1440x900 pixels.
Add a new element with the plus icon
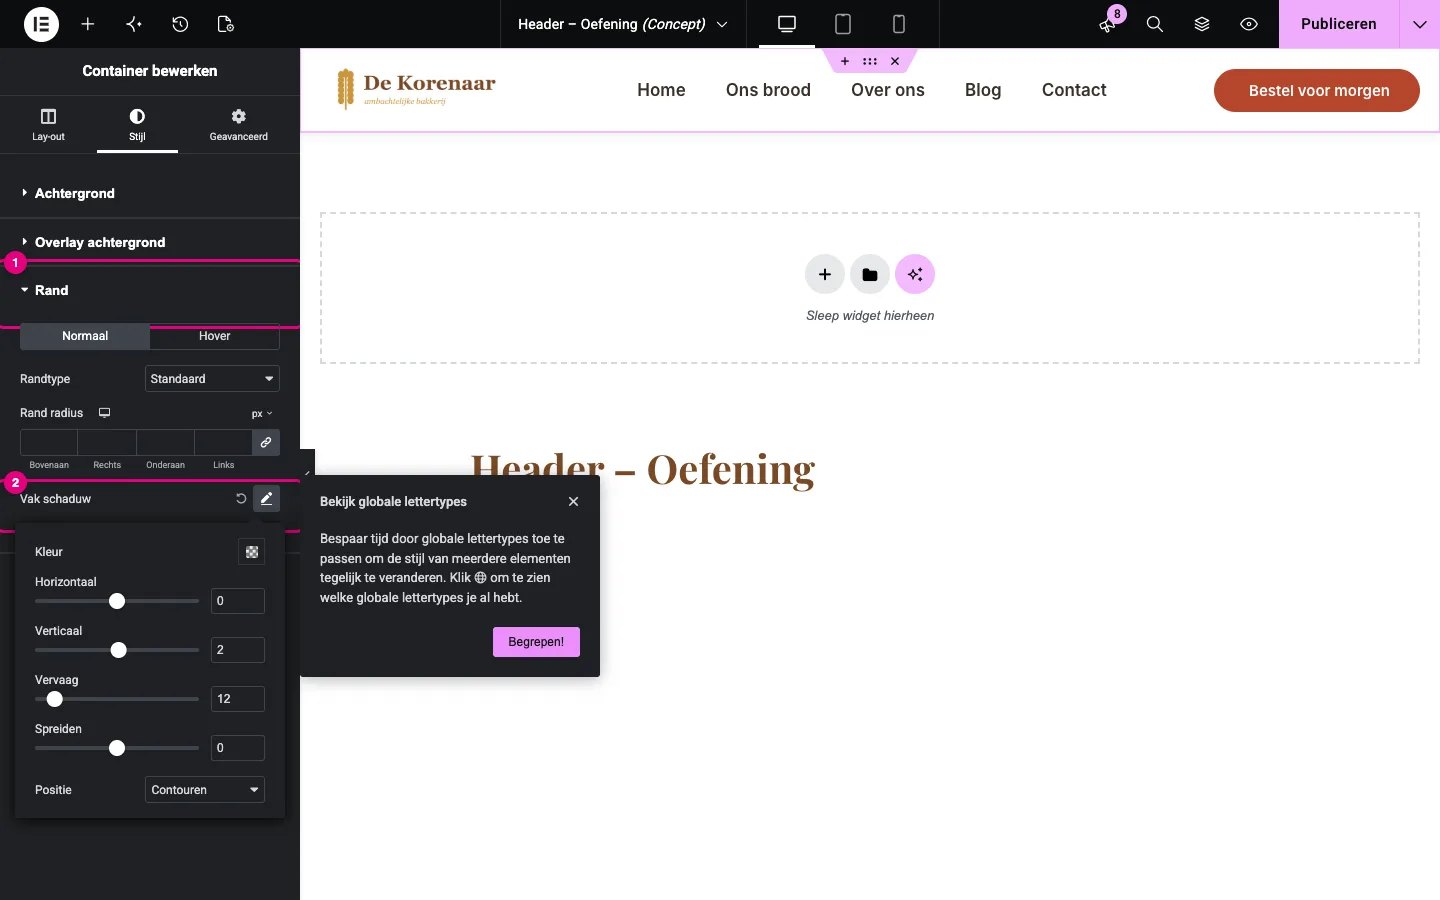coord(88,24)
